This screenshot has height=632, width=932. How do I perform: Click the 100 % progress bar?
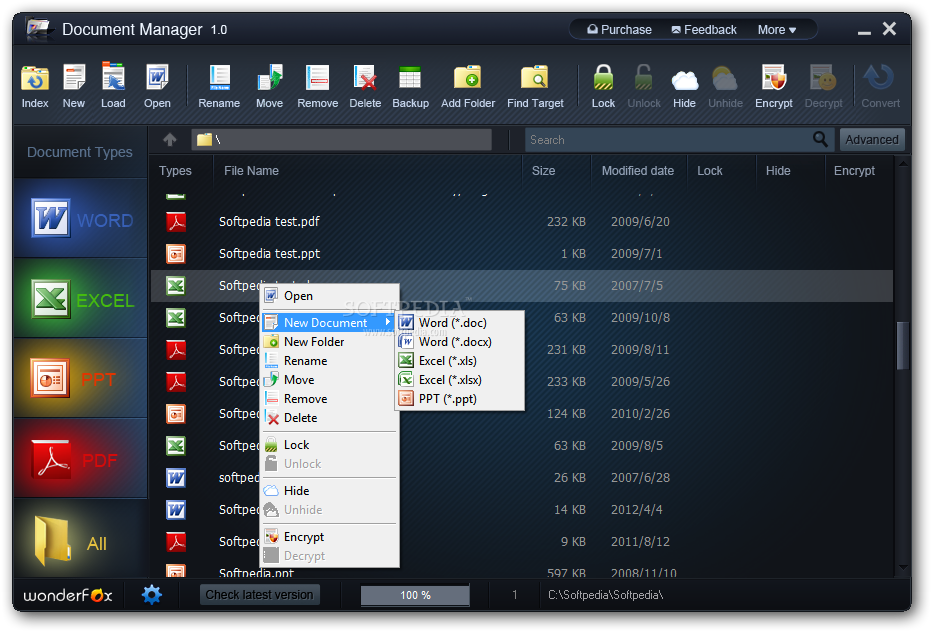pyautogui.click(x=415, y=595)
